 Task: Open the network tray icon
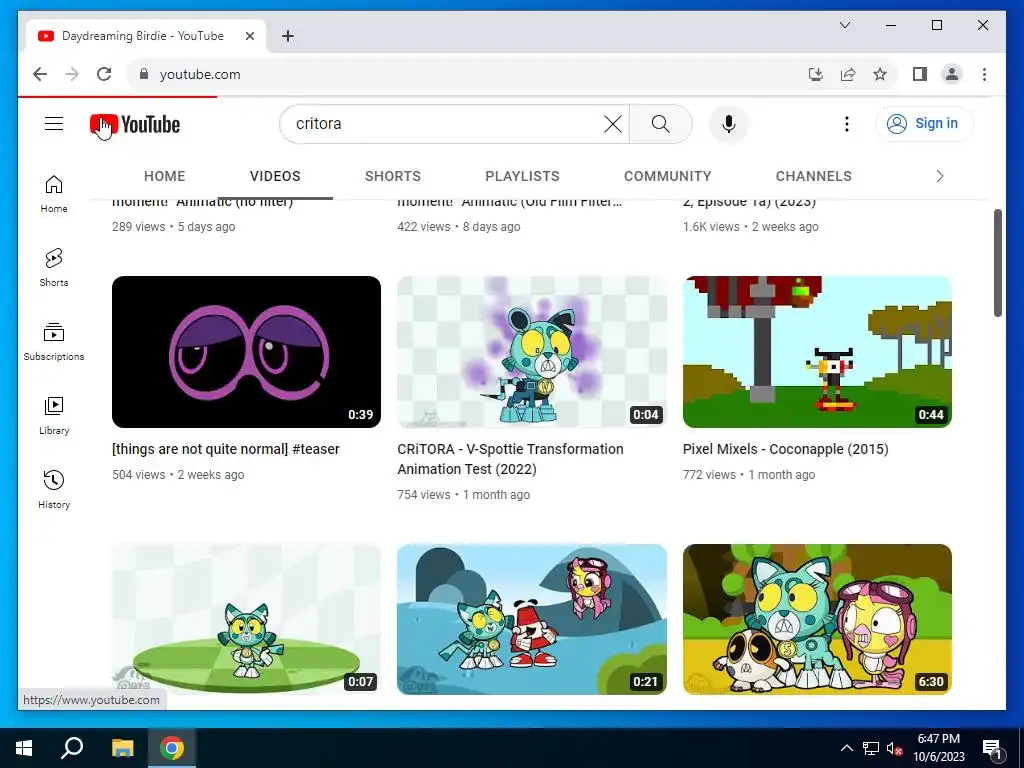coord(871,748)
